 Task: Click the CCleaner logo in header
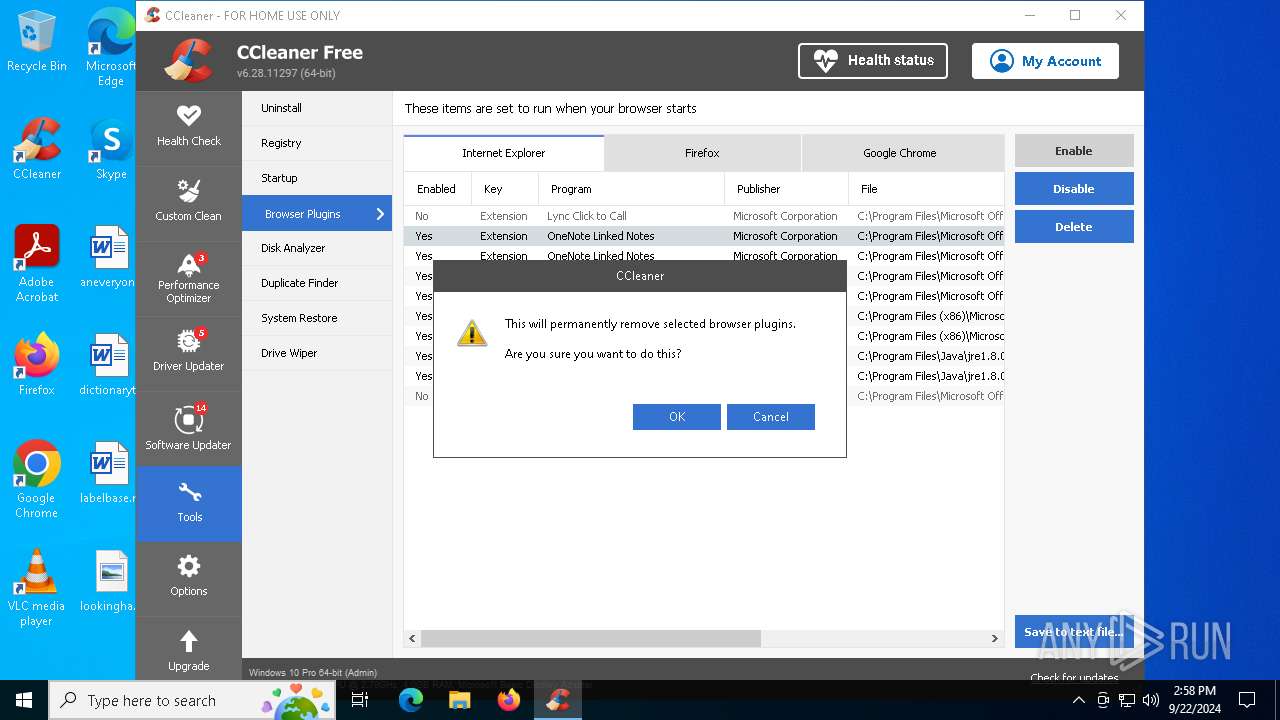tap(189, 61)
